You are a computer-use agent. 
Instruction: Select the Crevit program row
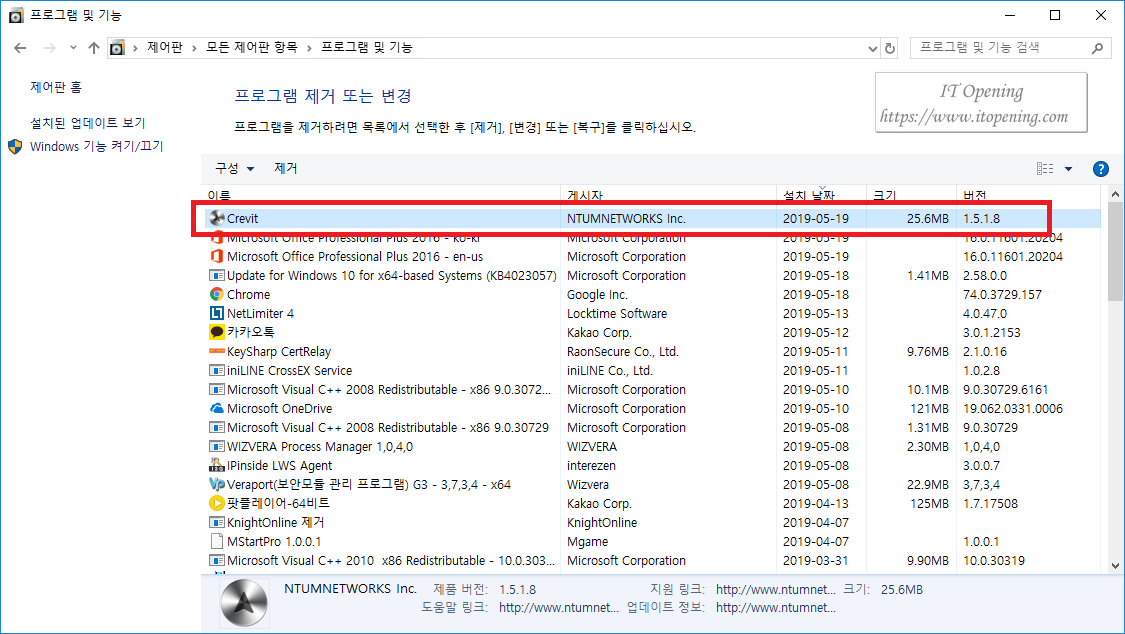(x=652, y=218)
